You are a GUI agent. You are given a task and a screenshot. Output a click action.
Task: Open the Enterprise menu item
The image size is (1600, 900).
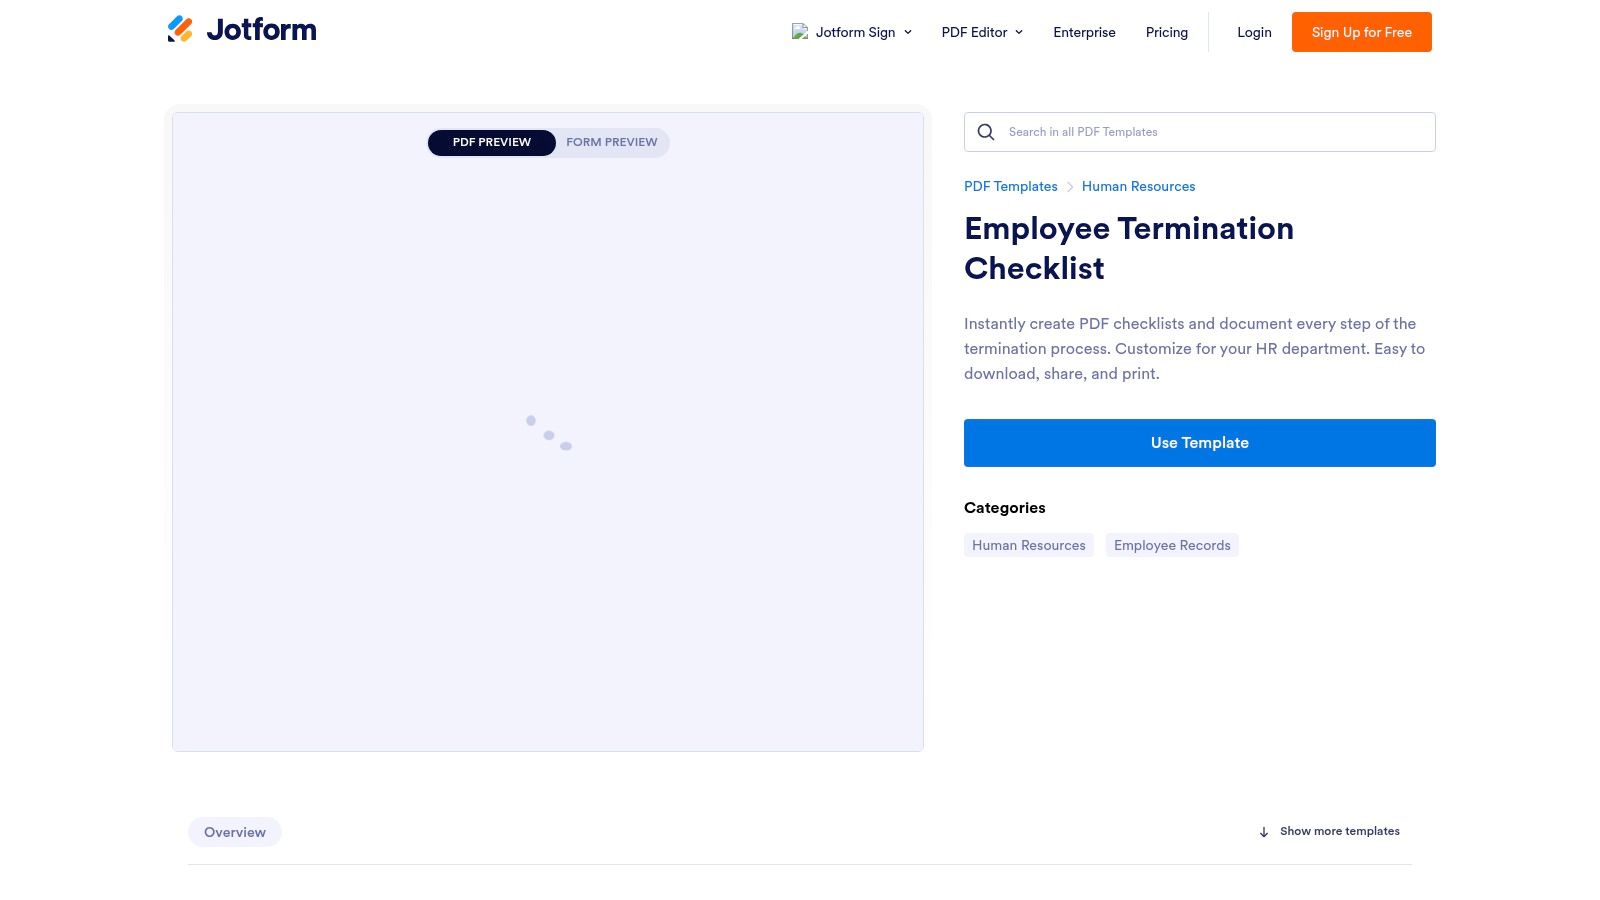[x=1084, y=31]
